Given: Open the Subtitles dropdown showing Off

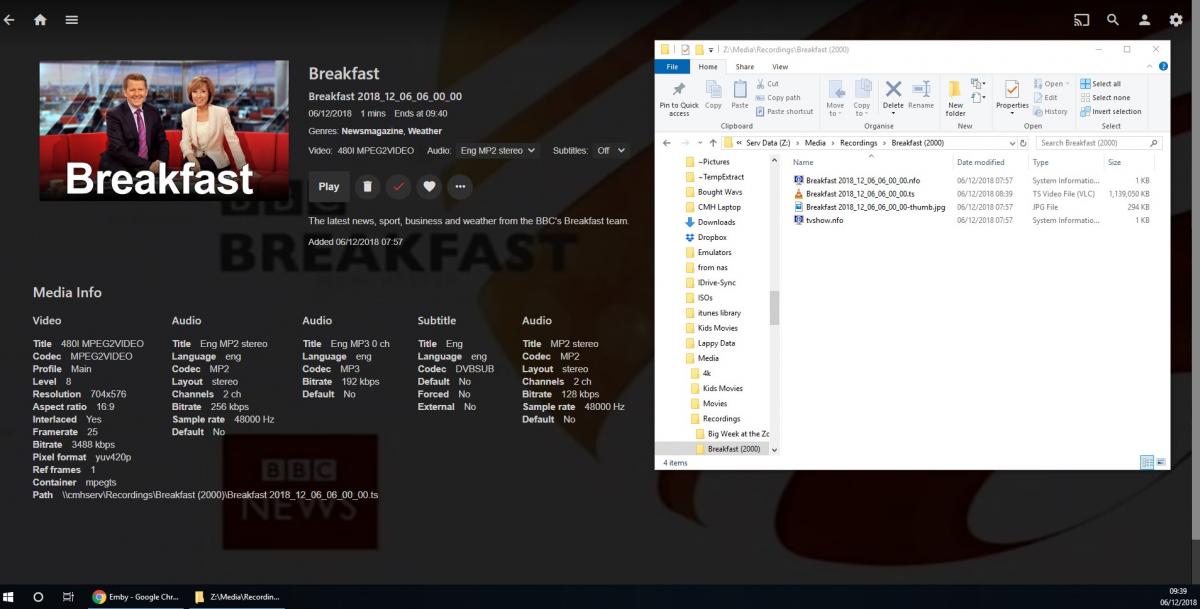Looking at the screenshot, I should [610, 150].
